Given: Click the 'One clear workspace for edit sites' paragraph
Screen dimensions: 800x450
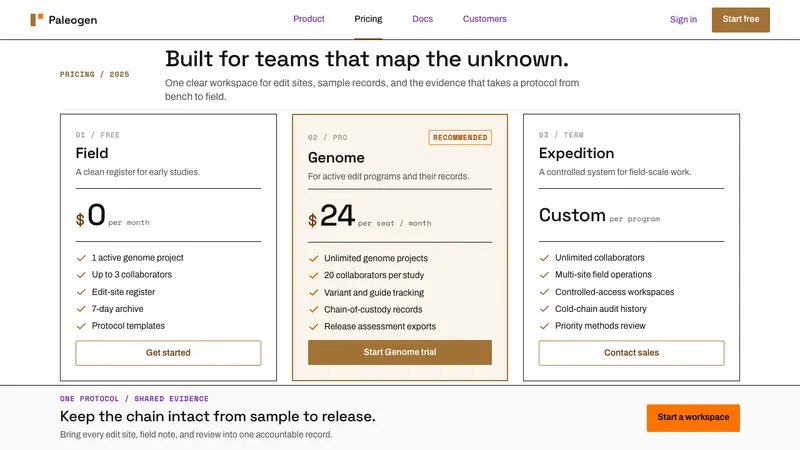Looking at the screenshot, I should 372,89.
